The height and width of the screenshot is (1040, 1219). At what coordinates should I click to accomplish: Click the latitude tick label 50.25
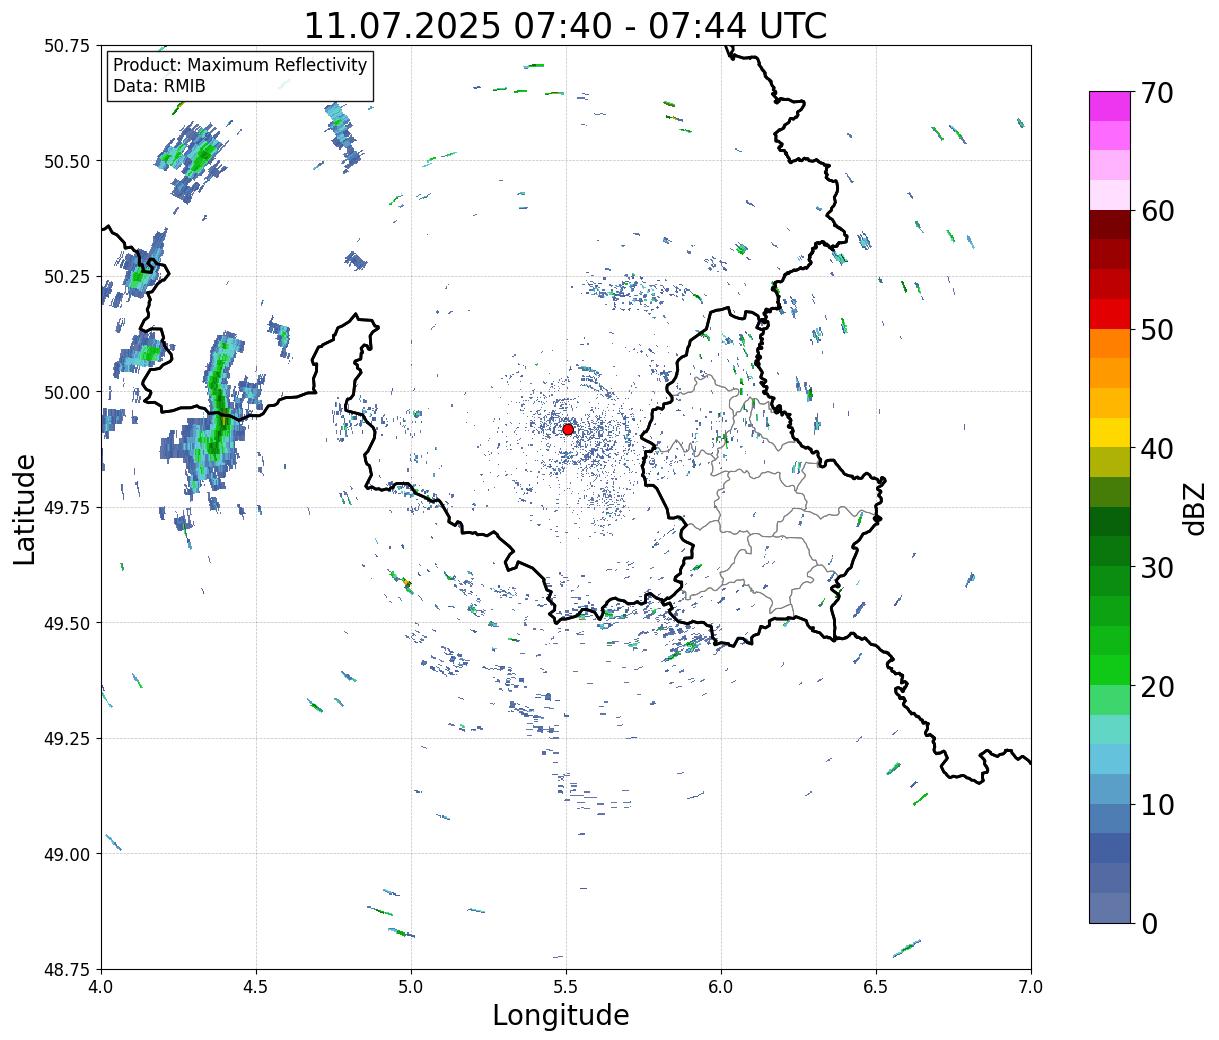tap(67, 277)
